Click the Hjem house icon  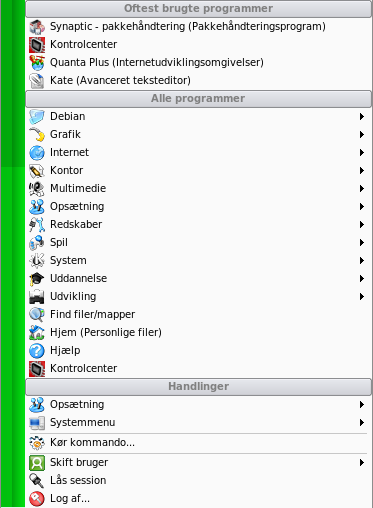coord(37,333)
